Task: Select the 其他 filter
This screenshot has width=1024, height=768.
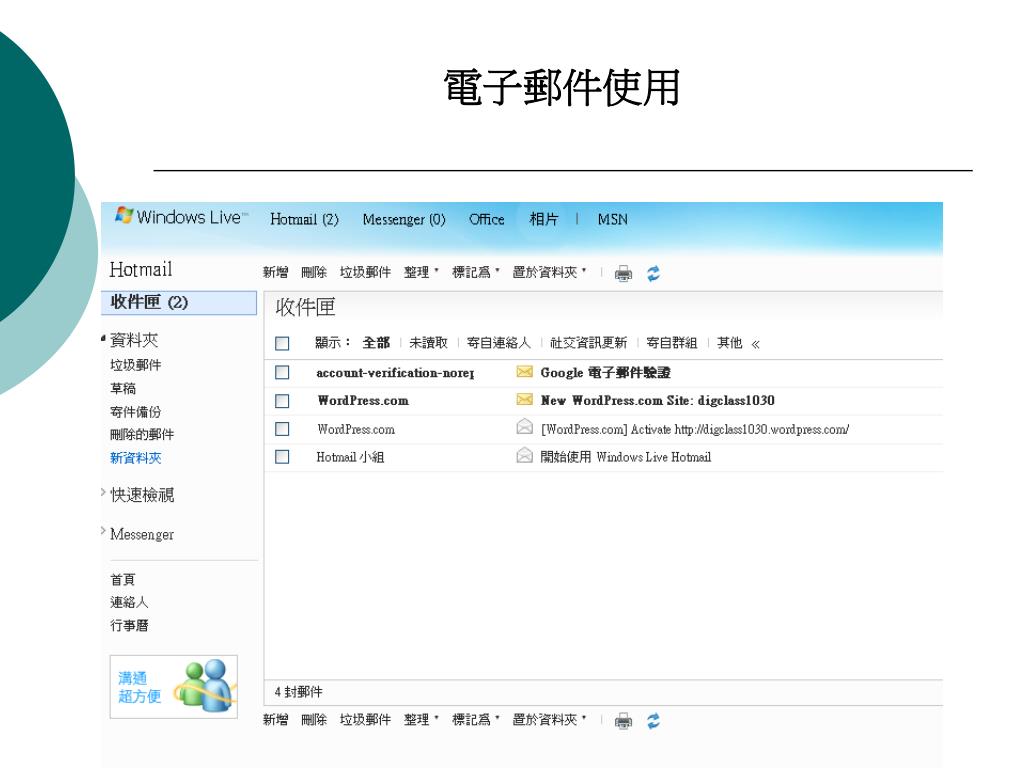Action: [729, 343]
